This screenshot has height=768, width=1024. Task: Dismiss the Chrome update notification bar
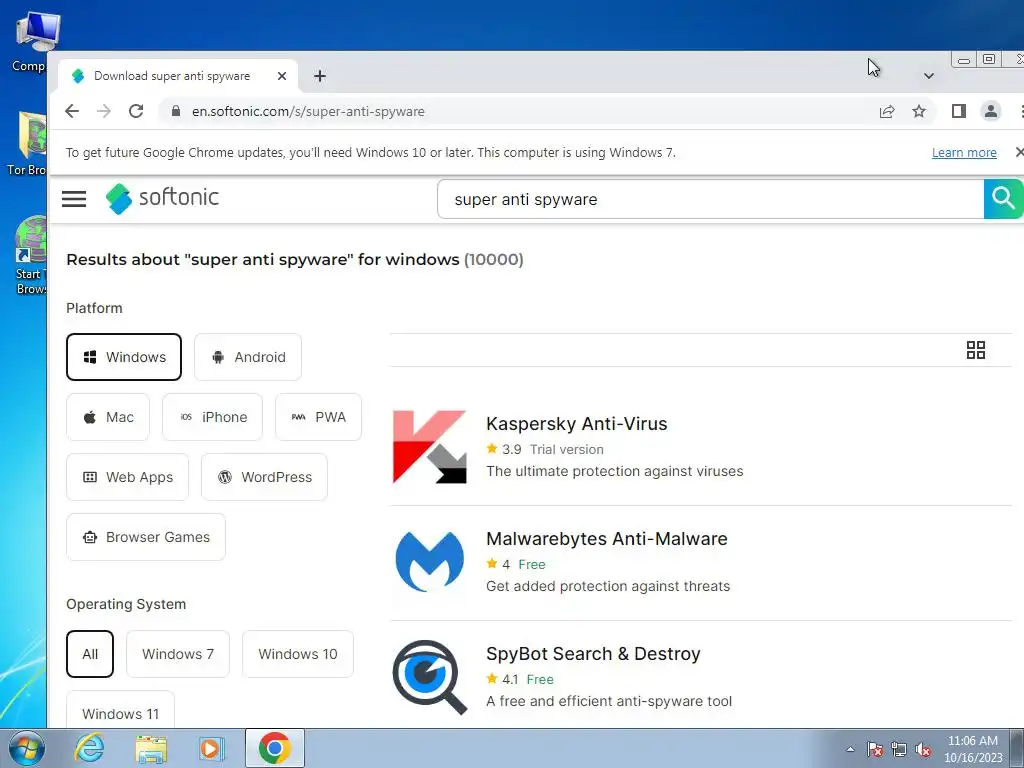(1019, 152)
